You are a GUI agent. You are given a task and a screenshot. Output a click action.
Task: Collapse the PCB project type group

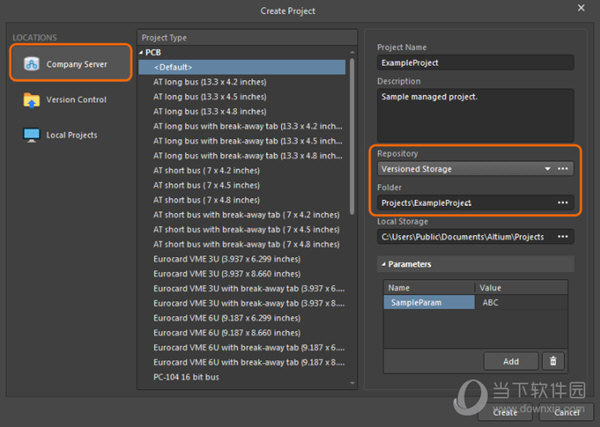pyautogui.click(x=141, y=52)
